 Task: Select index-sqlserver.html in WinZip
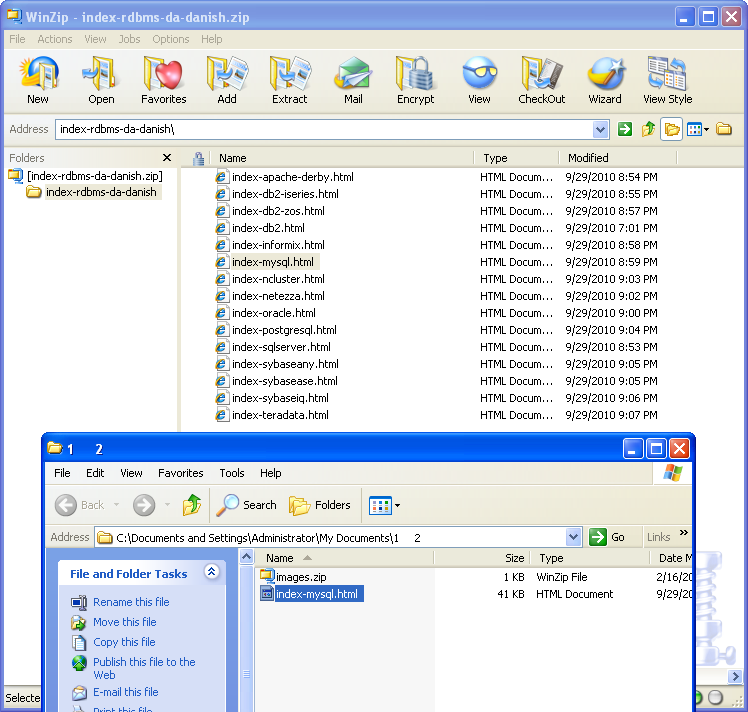coord(281,347)
